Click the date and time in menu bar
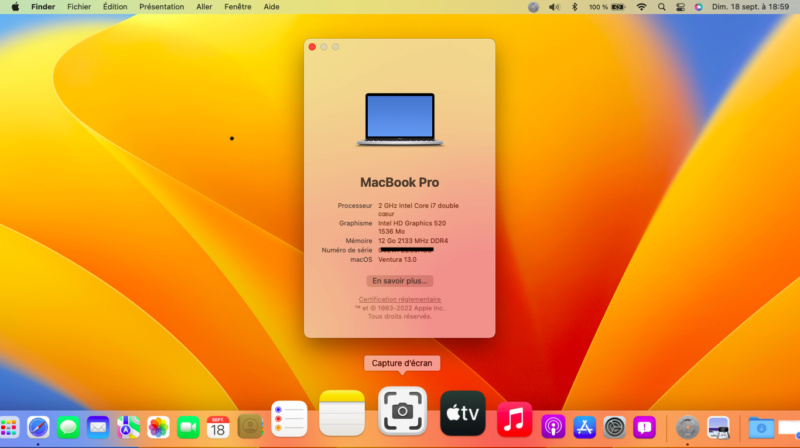 point(750,7)
